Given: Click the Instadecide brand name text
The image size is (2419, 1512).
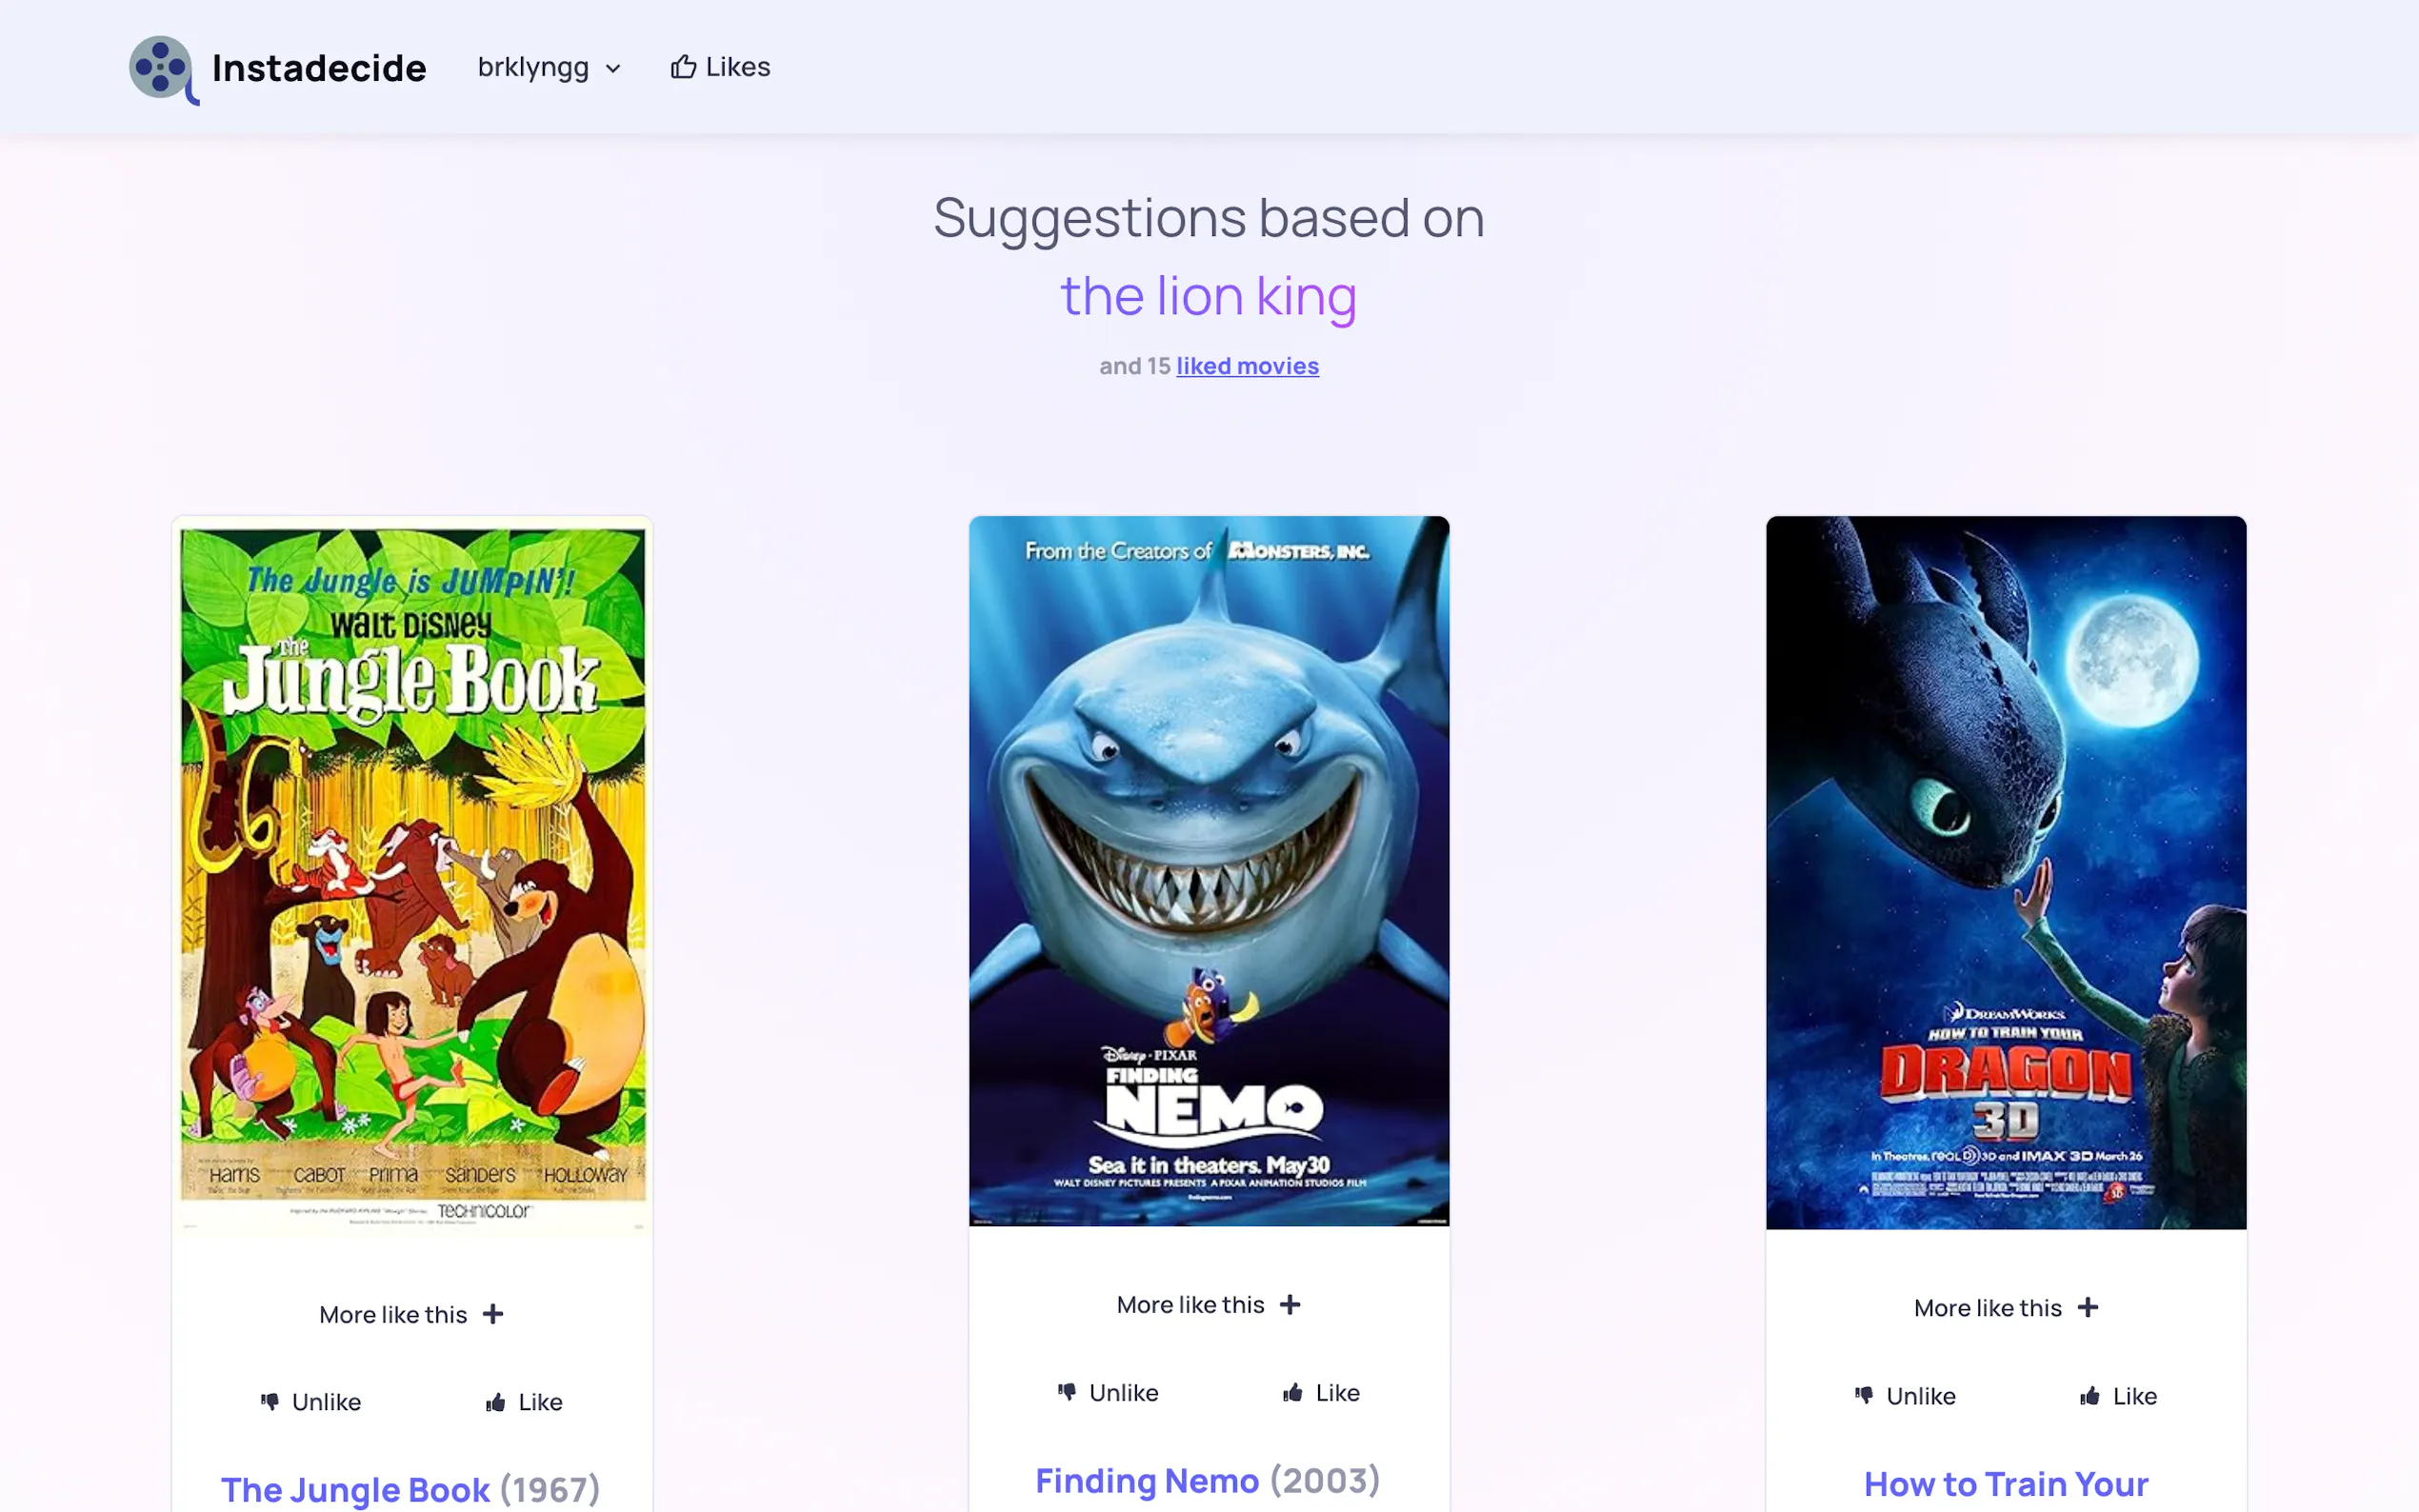Looking at the screenshot, I should [x=319, y=68].
